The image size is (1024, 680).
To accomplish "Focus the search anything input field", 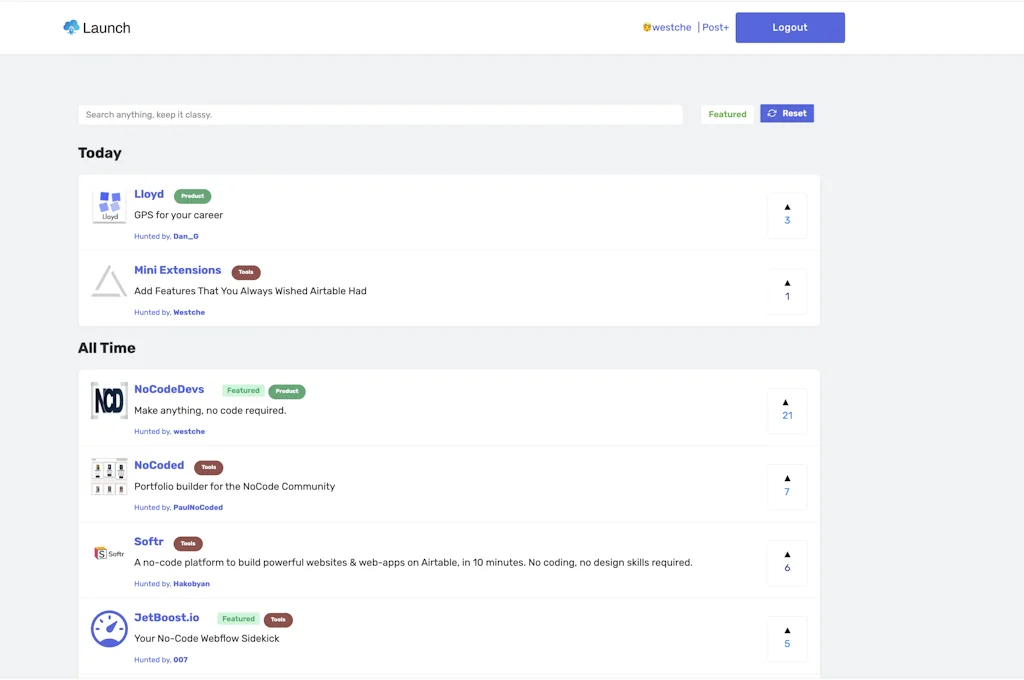I will pos(380,115).
